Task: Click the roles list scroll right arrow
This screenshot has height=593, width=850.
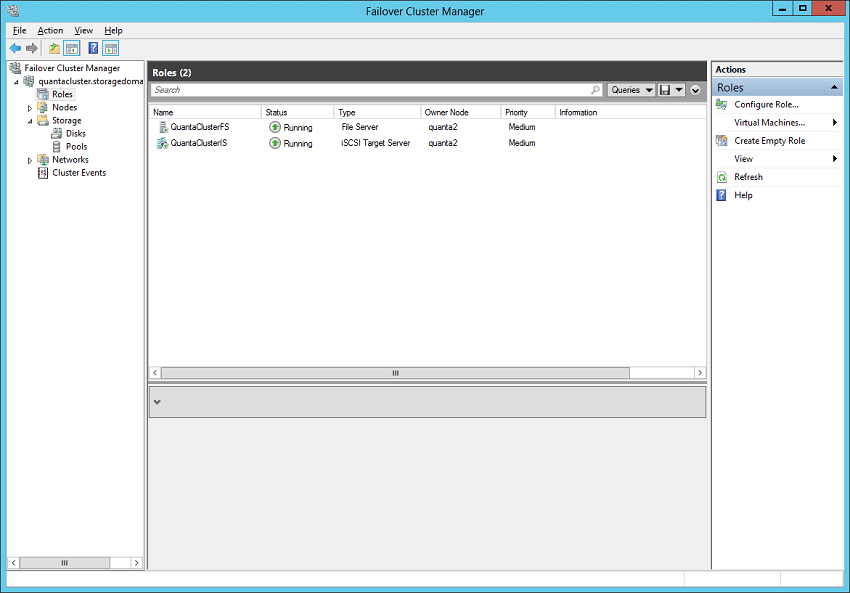Action: pos(700,373)
